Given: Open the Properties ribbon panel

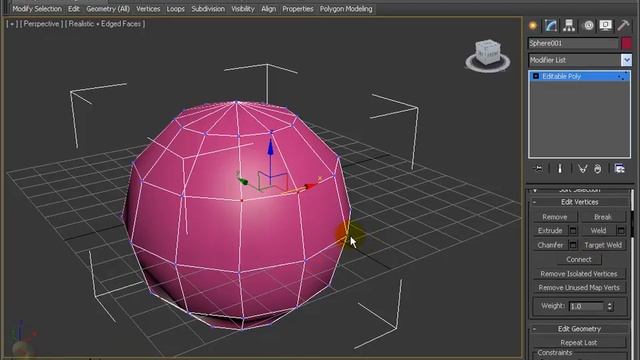Looking at the screenshot, I should point(298,9).
